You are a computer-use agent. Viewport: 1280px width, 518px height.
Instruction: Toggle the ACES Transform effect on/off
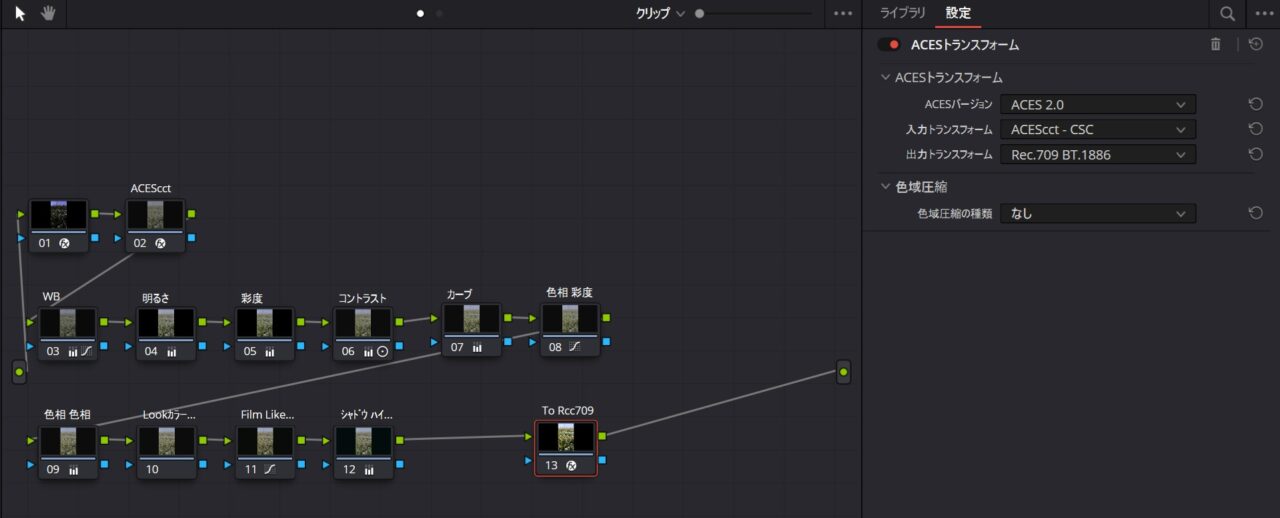[x=889, y=45]
